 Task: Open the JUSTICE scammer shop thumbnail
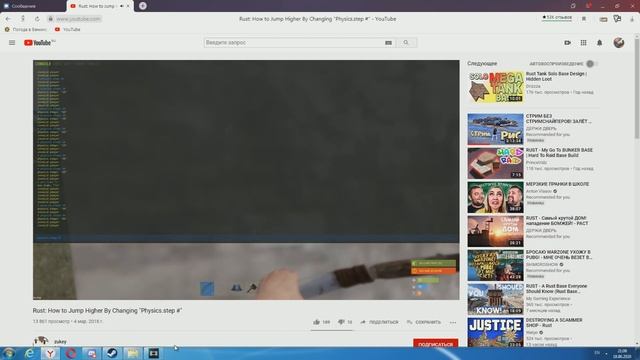pos(495,332)
